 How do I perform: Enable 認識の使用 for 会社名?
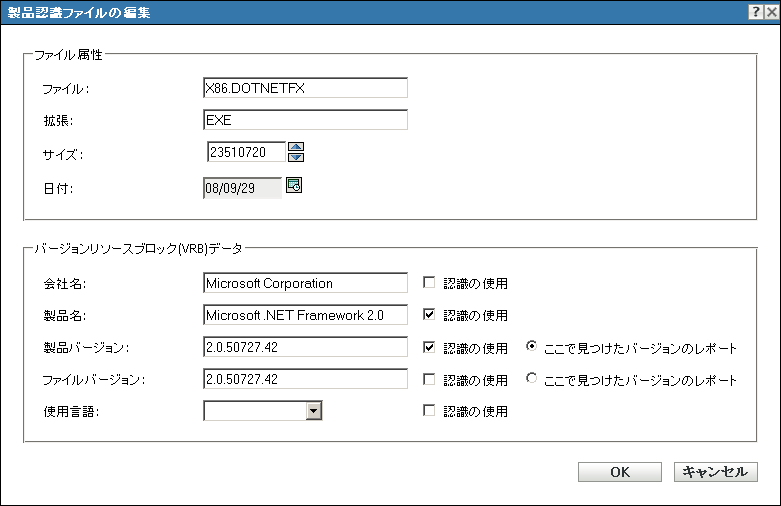coord(430,283)
